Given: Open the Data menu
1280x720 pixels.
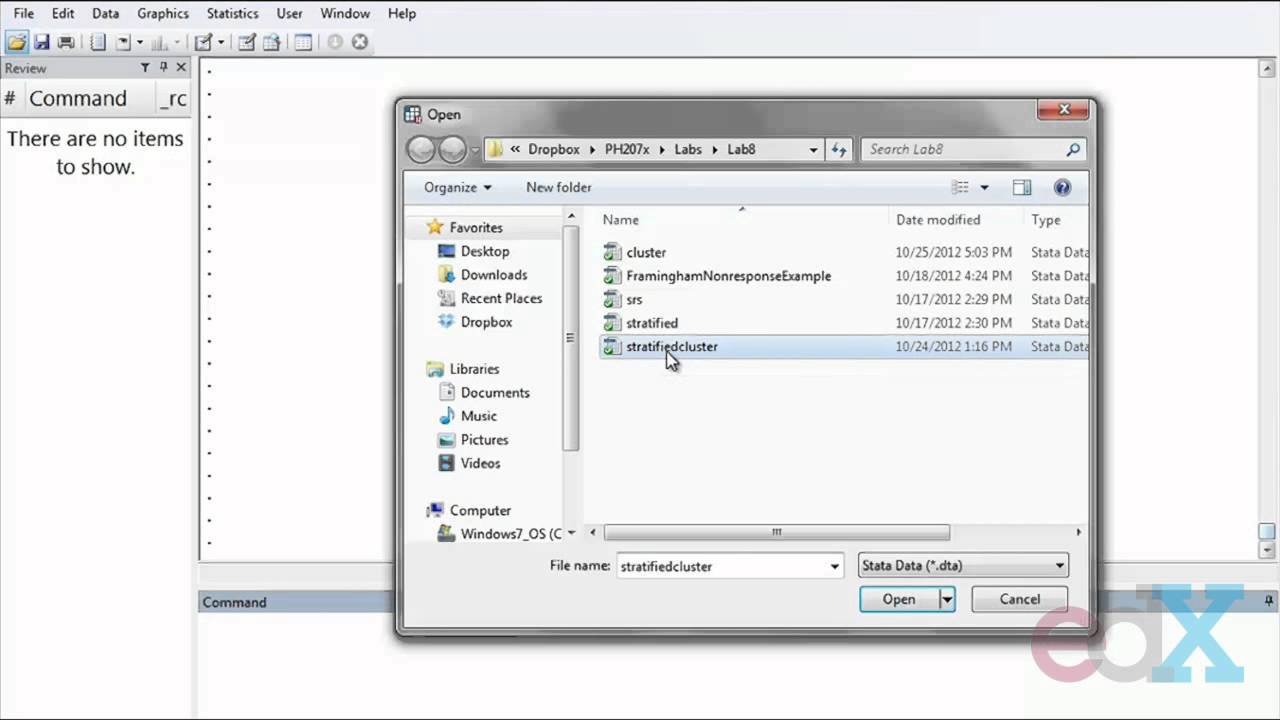Looking at the screenshot, I should [105, 13].
